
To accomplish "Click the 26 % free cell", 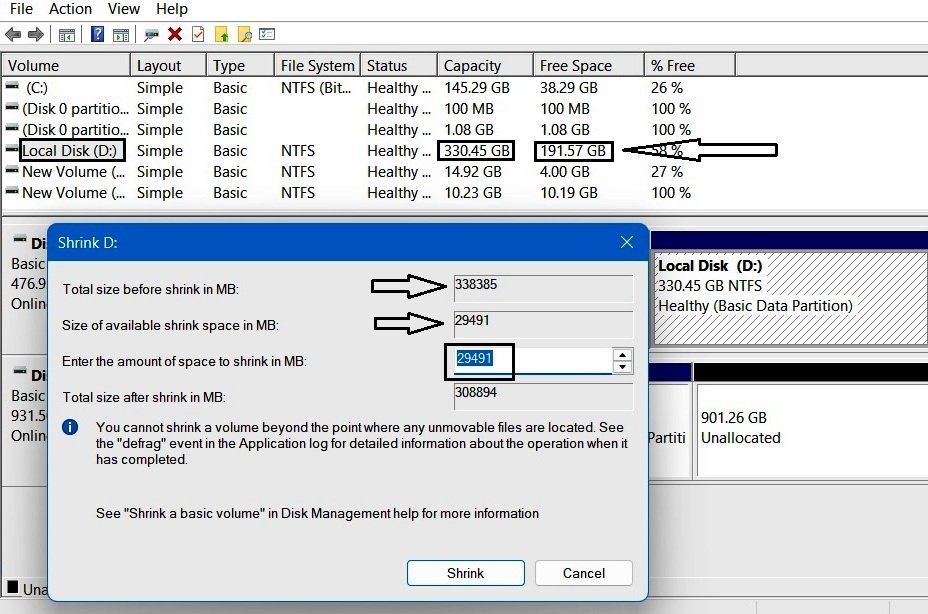I will [x=667, y=88].
